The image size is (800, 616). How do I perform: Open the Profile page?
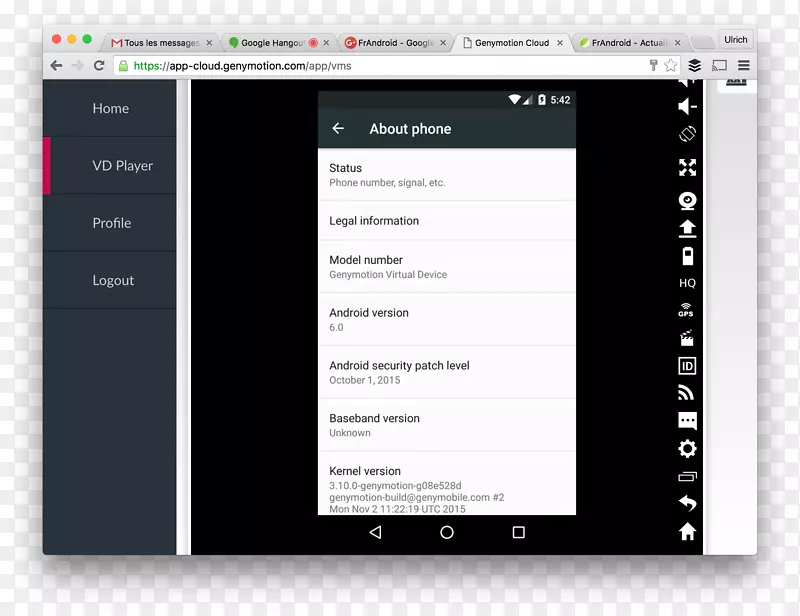click(x=111, y=223)
